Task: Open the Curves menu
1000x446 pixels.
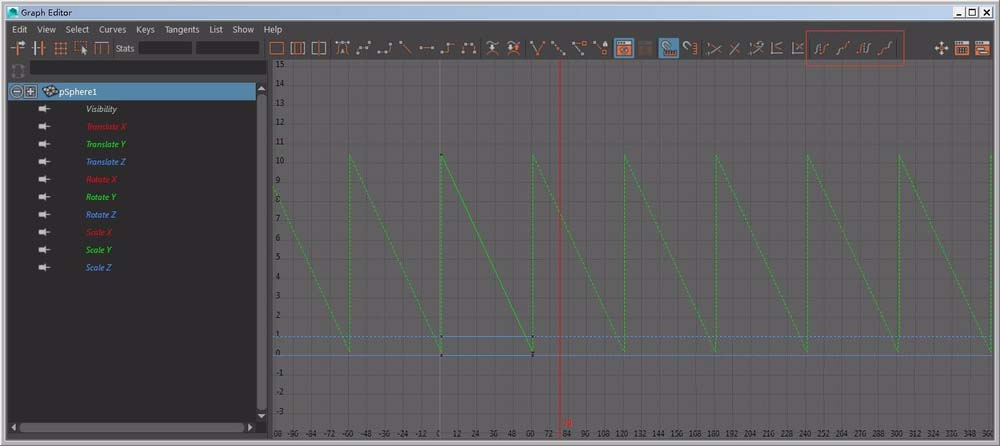Action: click(112, 29)
